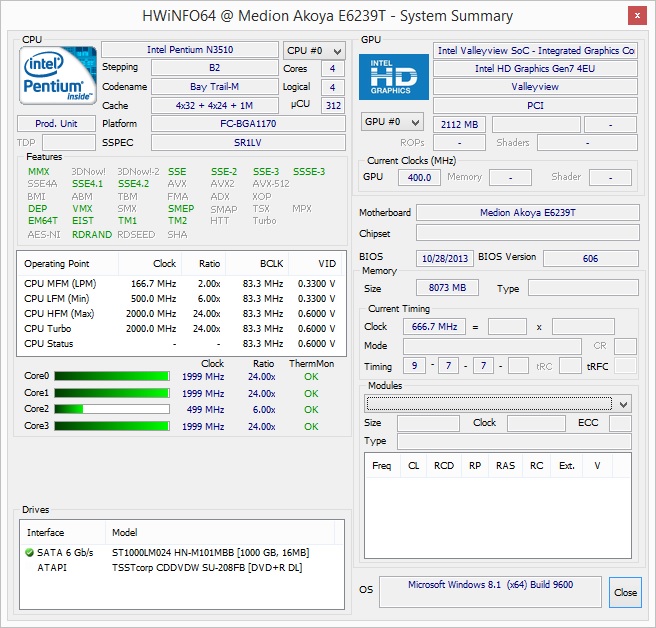Click the SSE4.2 feature label

pyautogui.click(x=133, y=184)
